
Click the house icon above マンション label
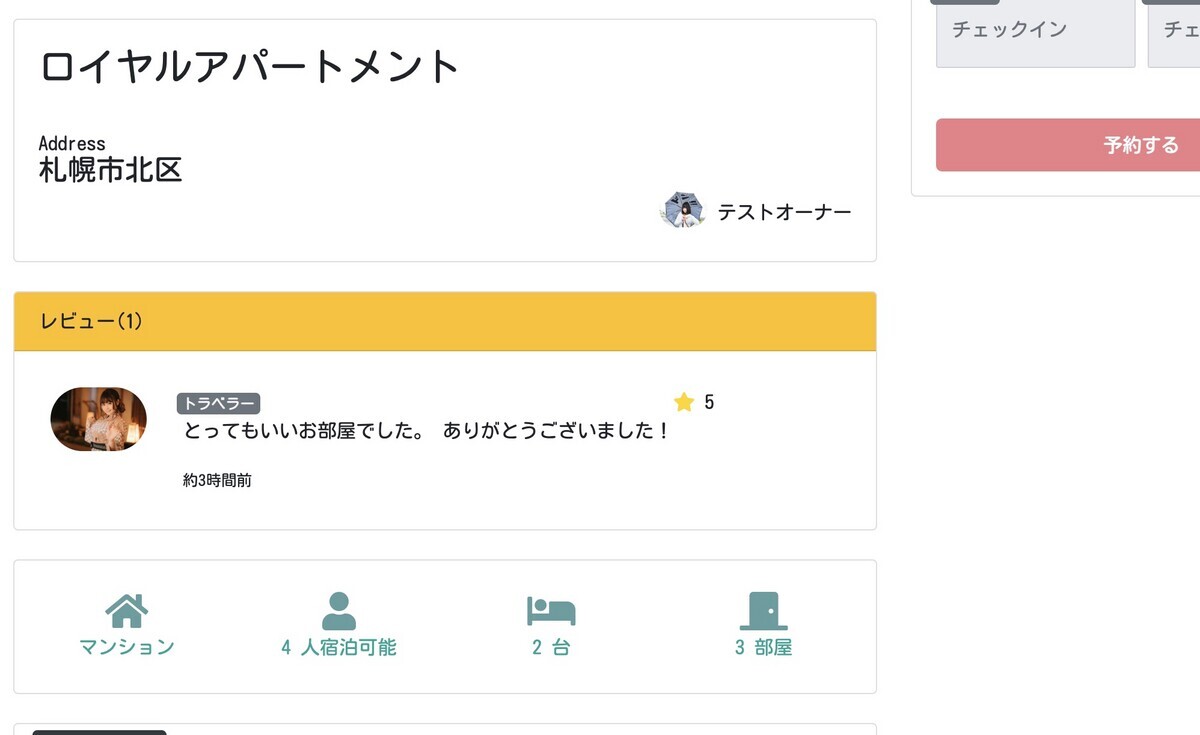128,608
